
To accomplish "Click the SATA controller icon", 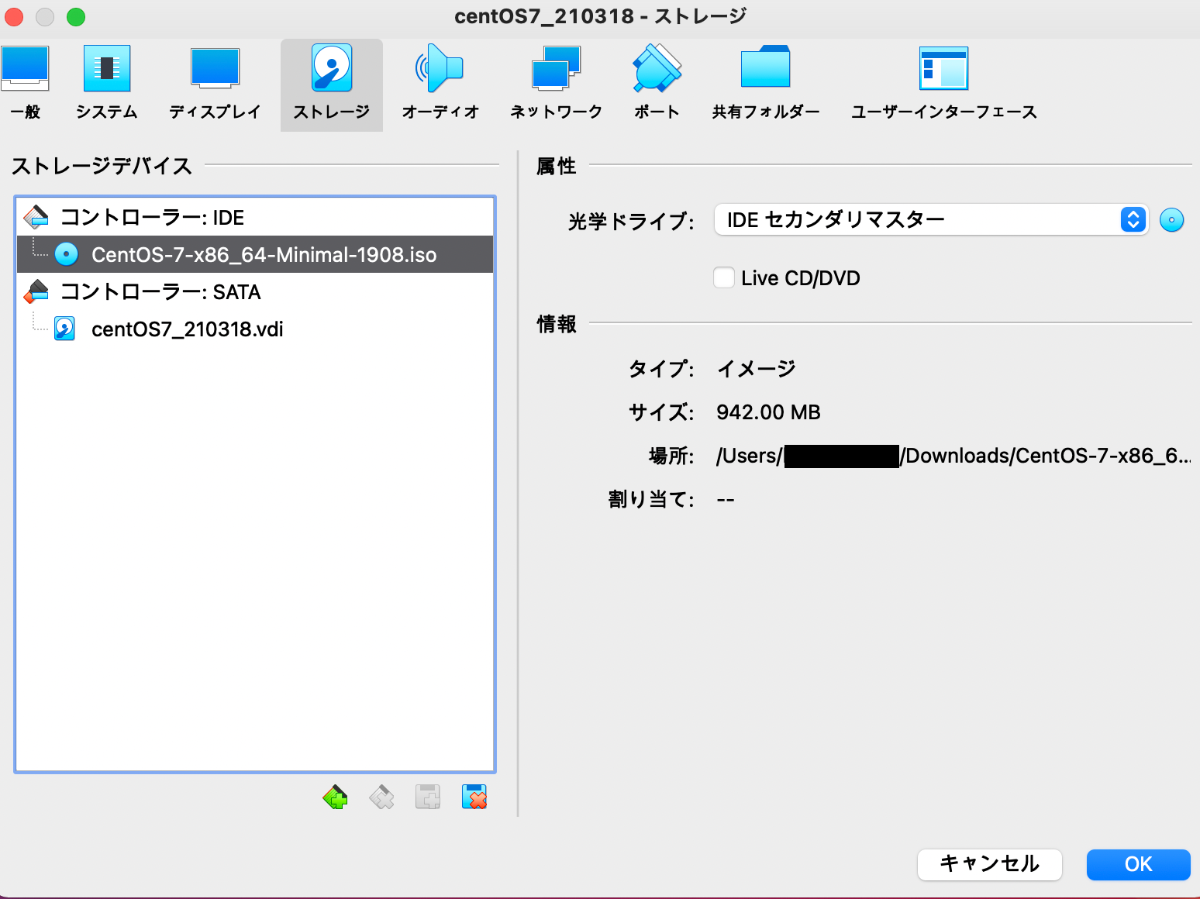I will [x=36, y=291].
